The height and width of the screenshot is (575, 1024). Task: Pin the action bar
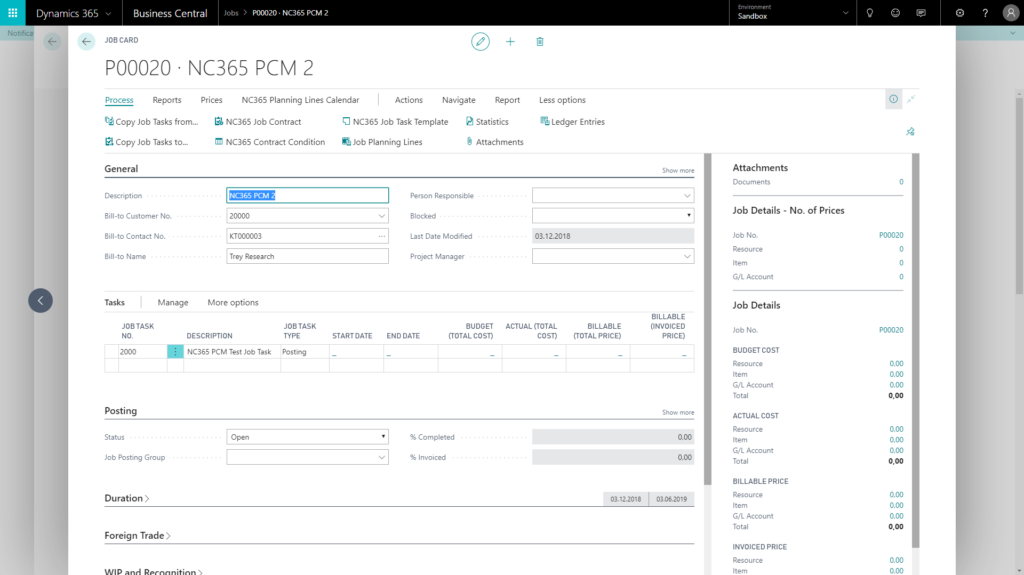pos(910,132)
